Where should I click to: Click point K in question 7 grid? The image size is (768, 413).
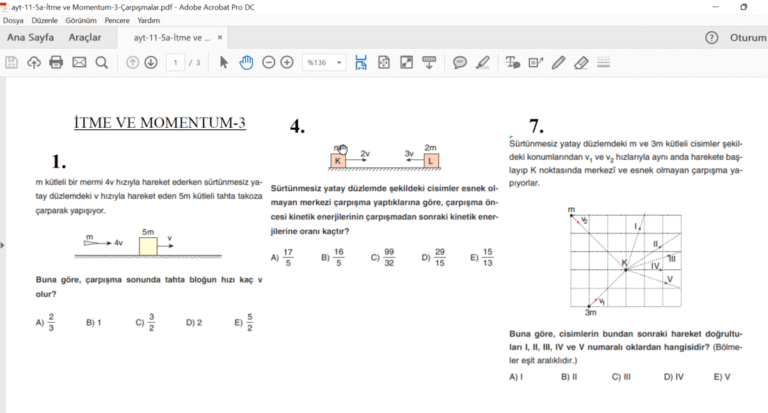coord(625,269)
